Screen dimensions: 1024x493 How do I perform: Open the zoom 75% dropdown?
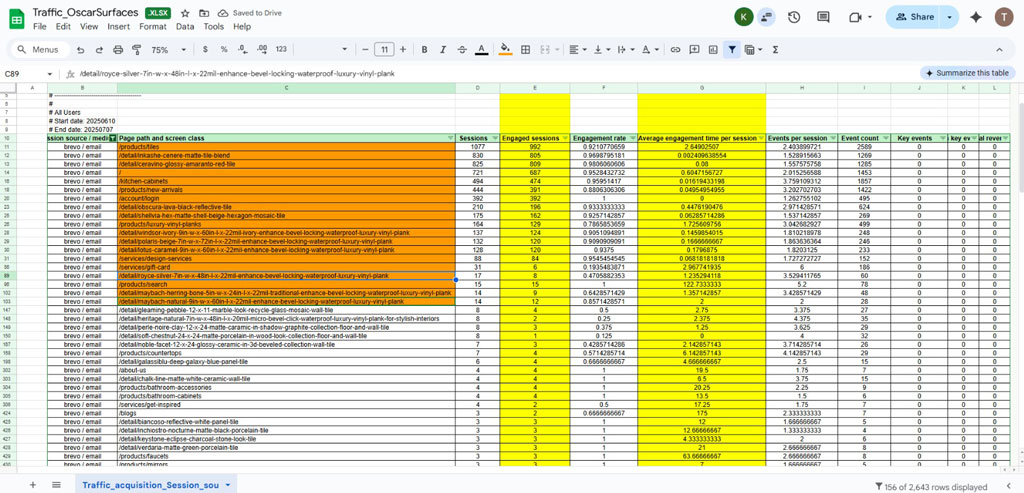pyautogui.click(x=165, y=49)
